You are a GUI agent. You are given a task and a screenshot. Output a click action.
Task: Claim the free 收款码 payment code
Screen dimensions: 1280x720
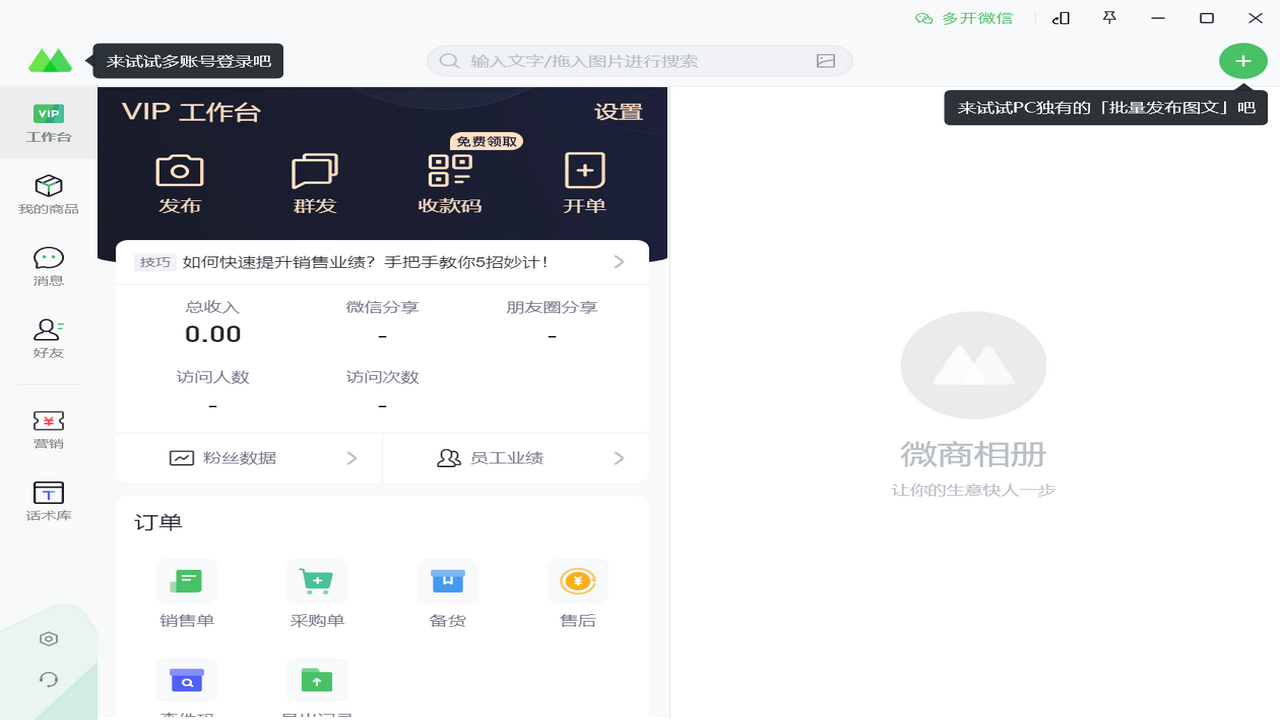pyautogui.click(x=448, y=171)
